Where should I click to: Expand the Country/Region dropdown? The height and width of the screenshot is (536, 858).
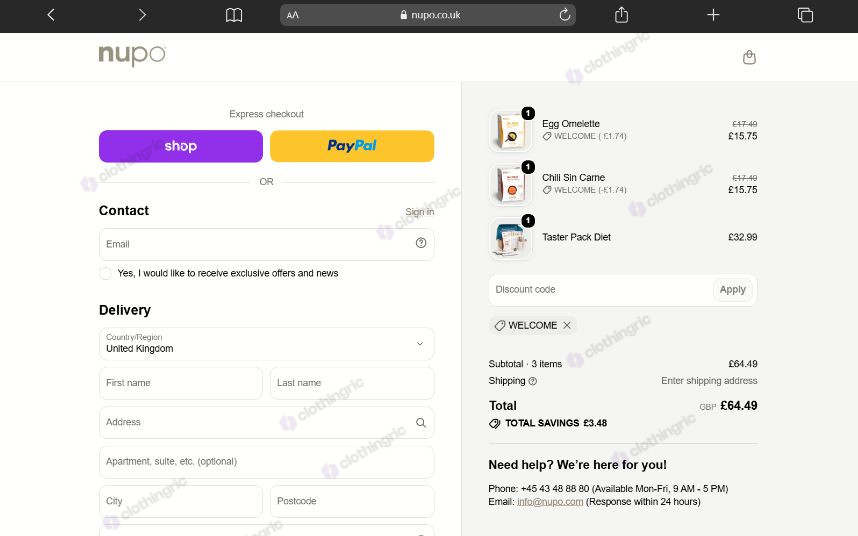266,343
